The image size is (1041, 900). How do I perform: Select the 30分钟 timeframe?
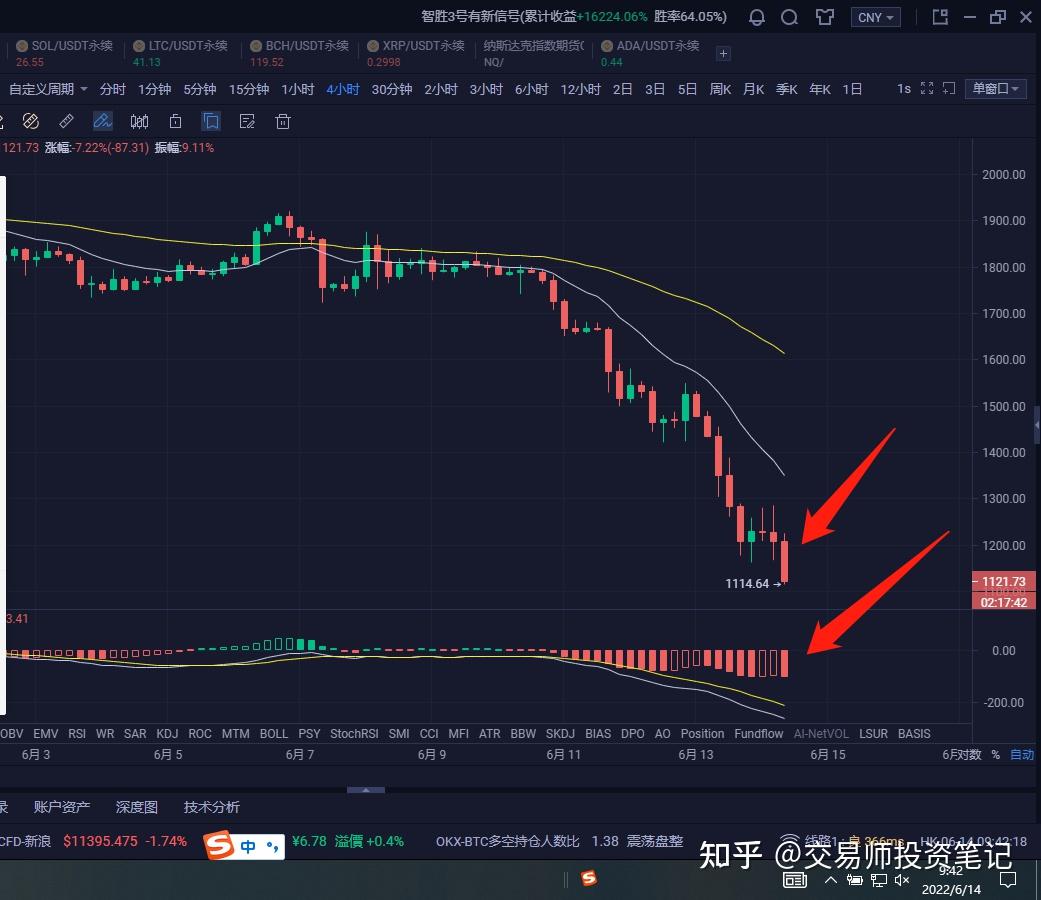392,89
